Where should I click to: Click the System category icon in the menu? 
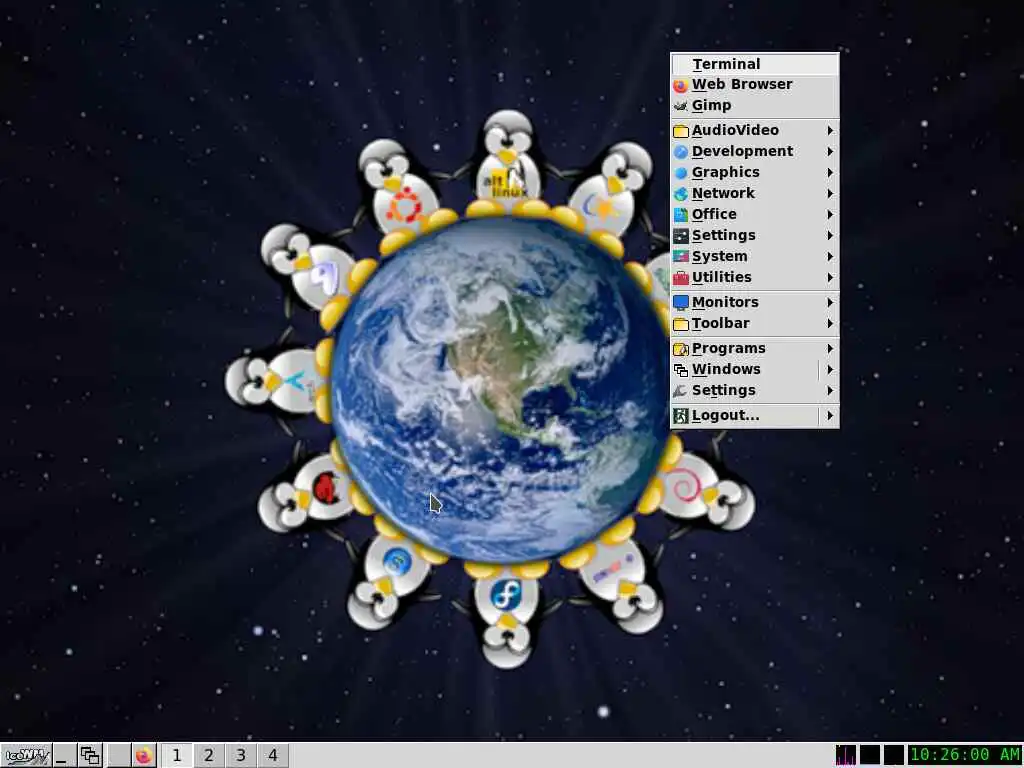[x=680, y=256]
